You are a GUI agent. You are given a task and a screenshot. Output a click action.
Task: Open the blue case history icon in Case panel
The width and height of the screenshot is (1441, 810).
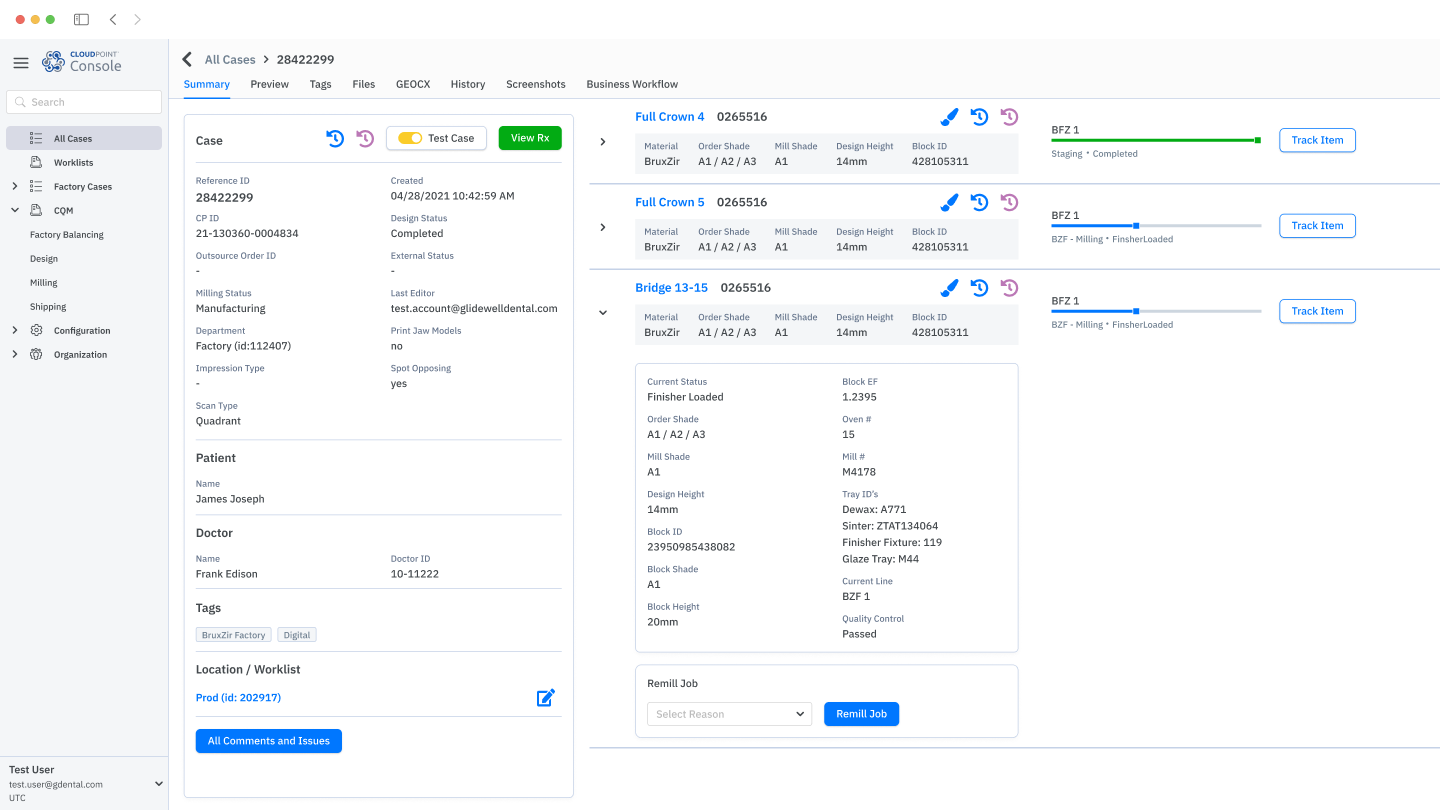[335, 138]
